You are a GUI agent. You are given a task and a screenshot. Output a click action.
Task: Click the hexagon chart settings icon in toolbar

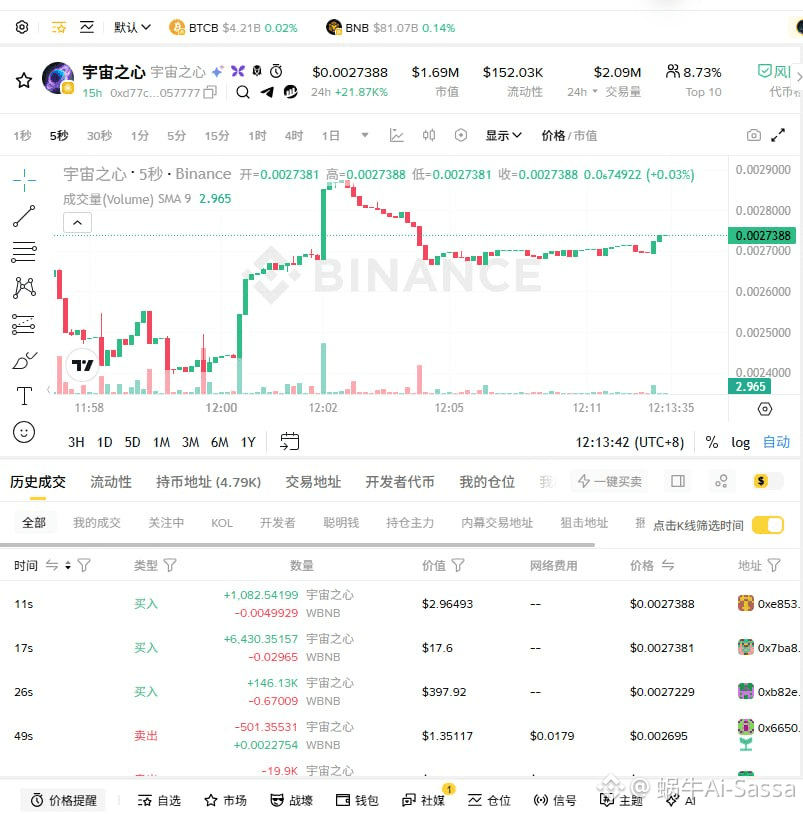tap(460, 135)
